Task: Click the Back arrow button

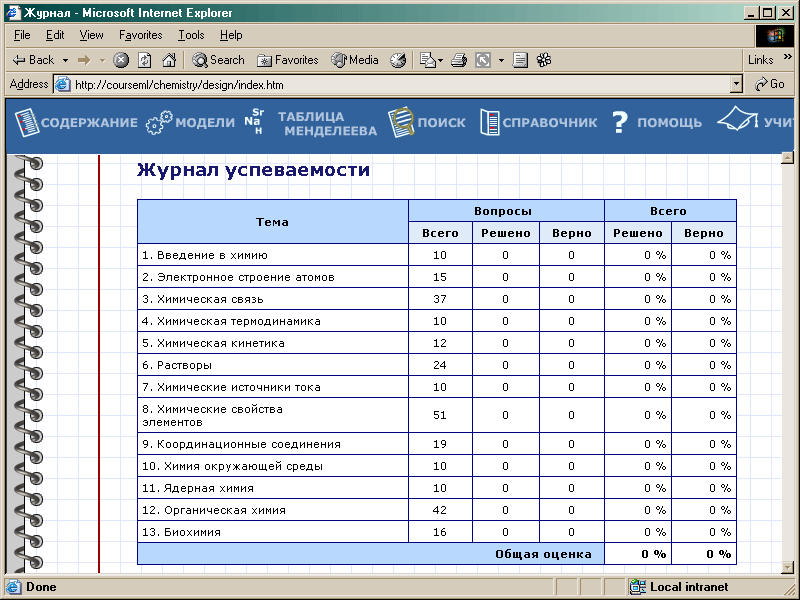Action: coord(33,60)
